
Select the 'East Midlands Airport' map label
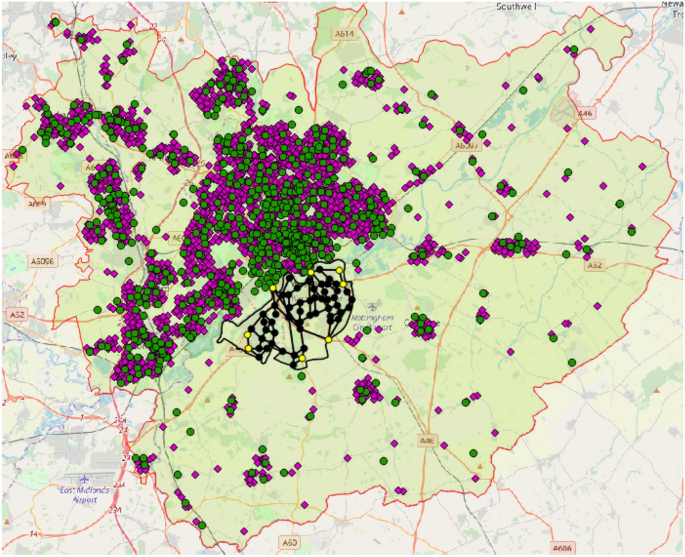[84, 495]
